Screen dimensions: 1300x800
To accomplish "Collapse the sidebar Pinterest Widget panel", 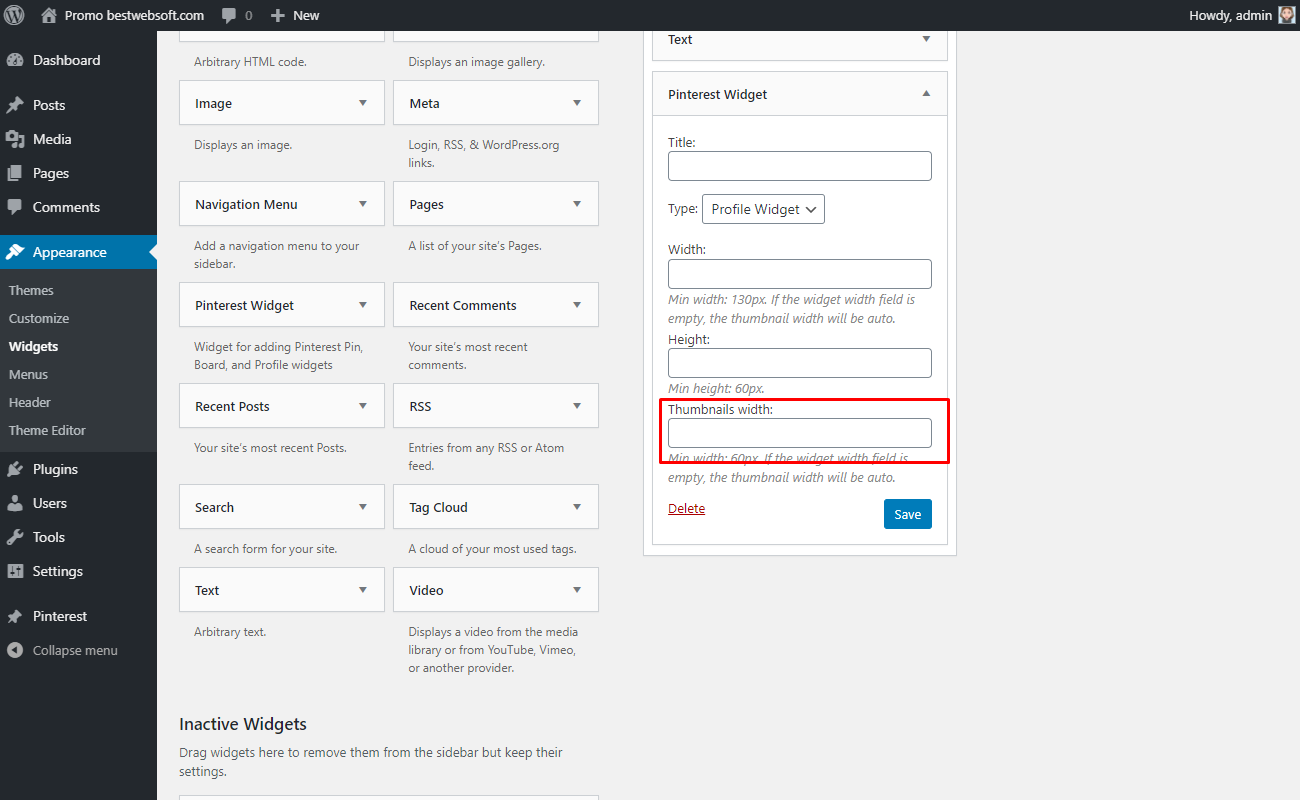I will (x=926, y=94).
